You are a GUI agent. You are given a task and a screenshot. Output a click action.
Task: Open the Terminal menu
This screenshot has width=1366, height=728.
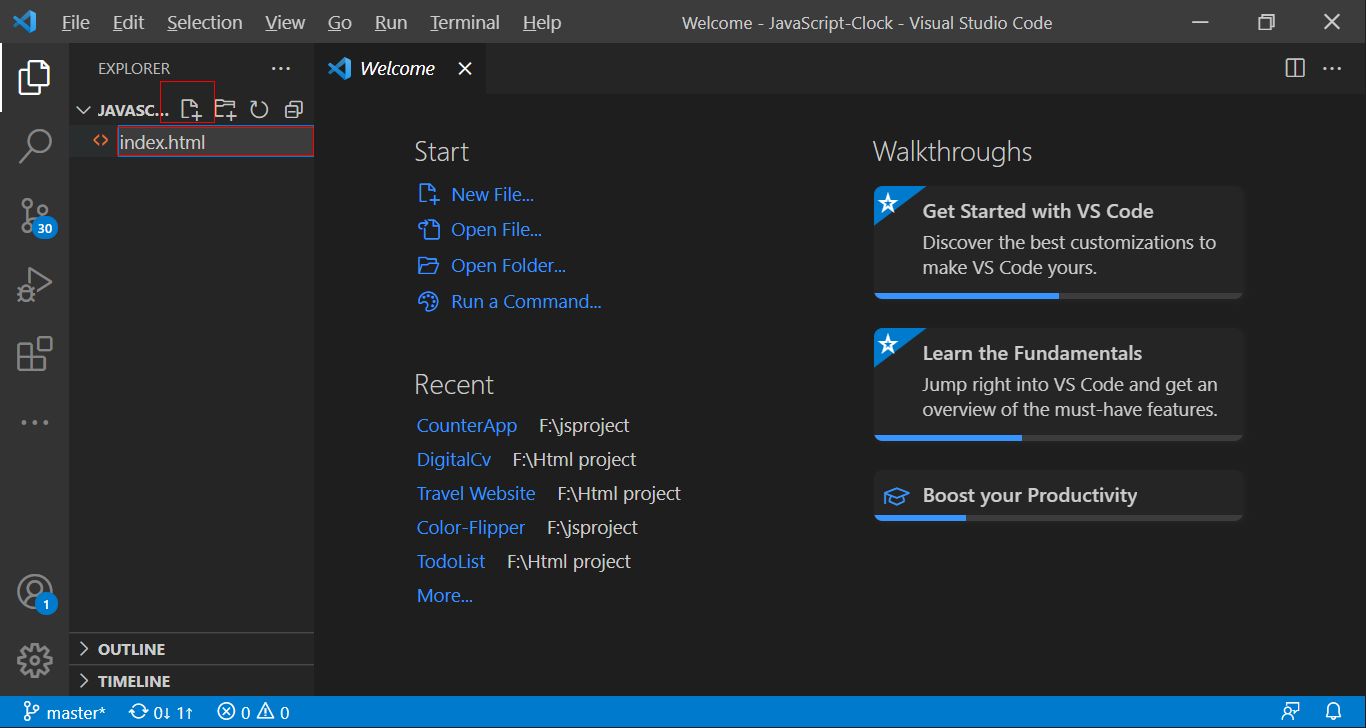467,22
